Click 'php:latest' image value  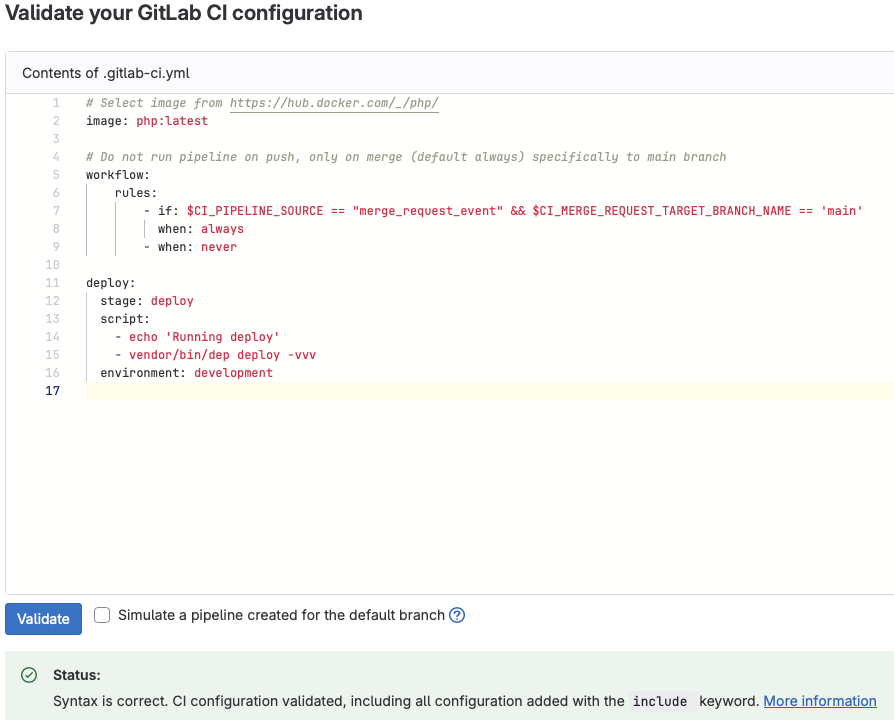point(172,121)
